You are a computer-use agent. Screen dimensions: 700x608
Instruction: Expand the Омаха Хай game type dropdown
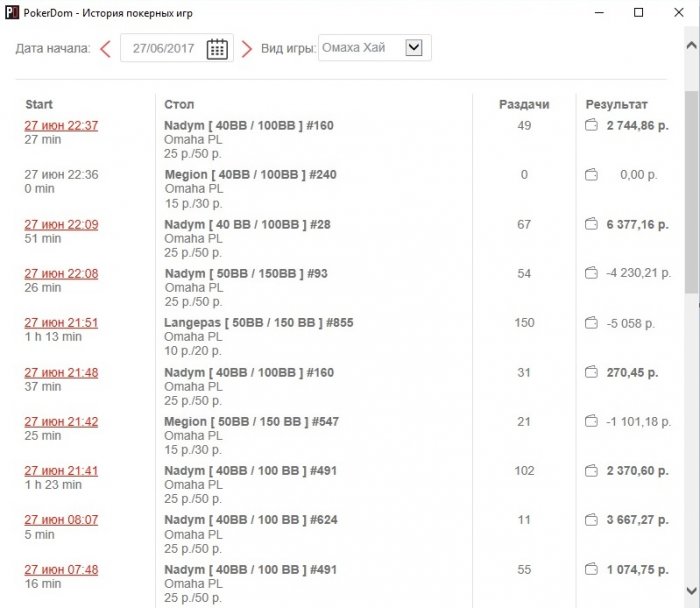tap(414, 47)
